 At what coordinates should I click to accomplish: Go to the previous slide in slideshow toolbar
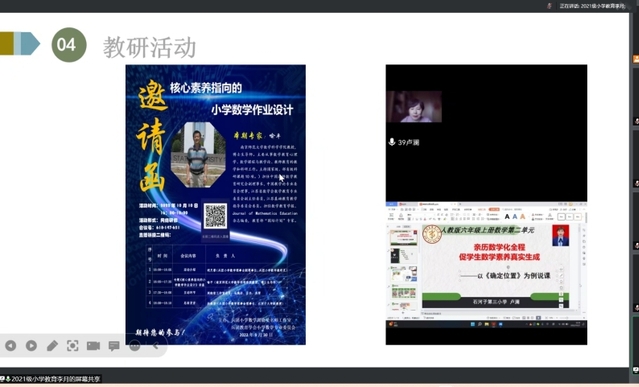[x=11, y=346]
